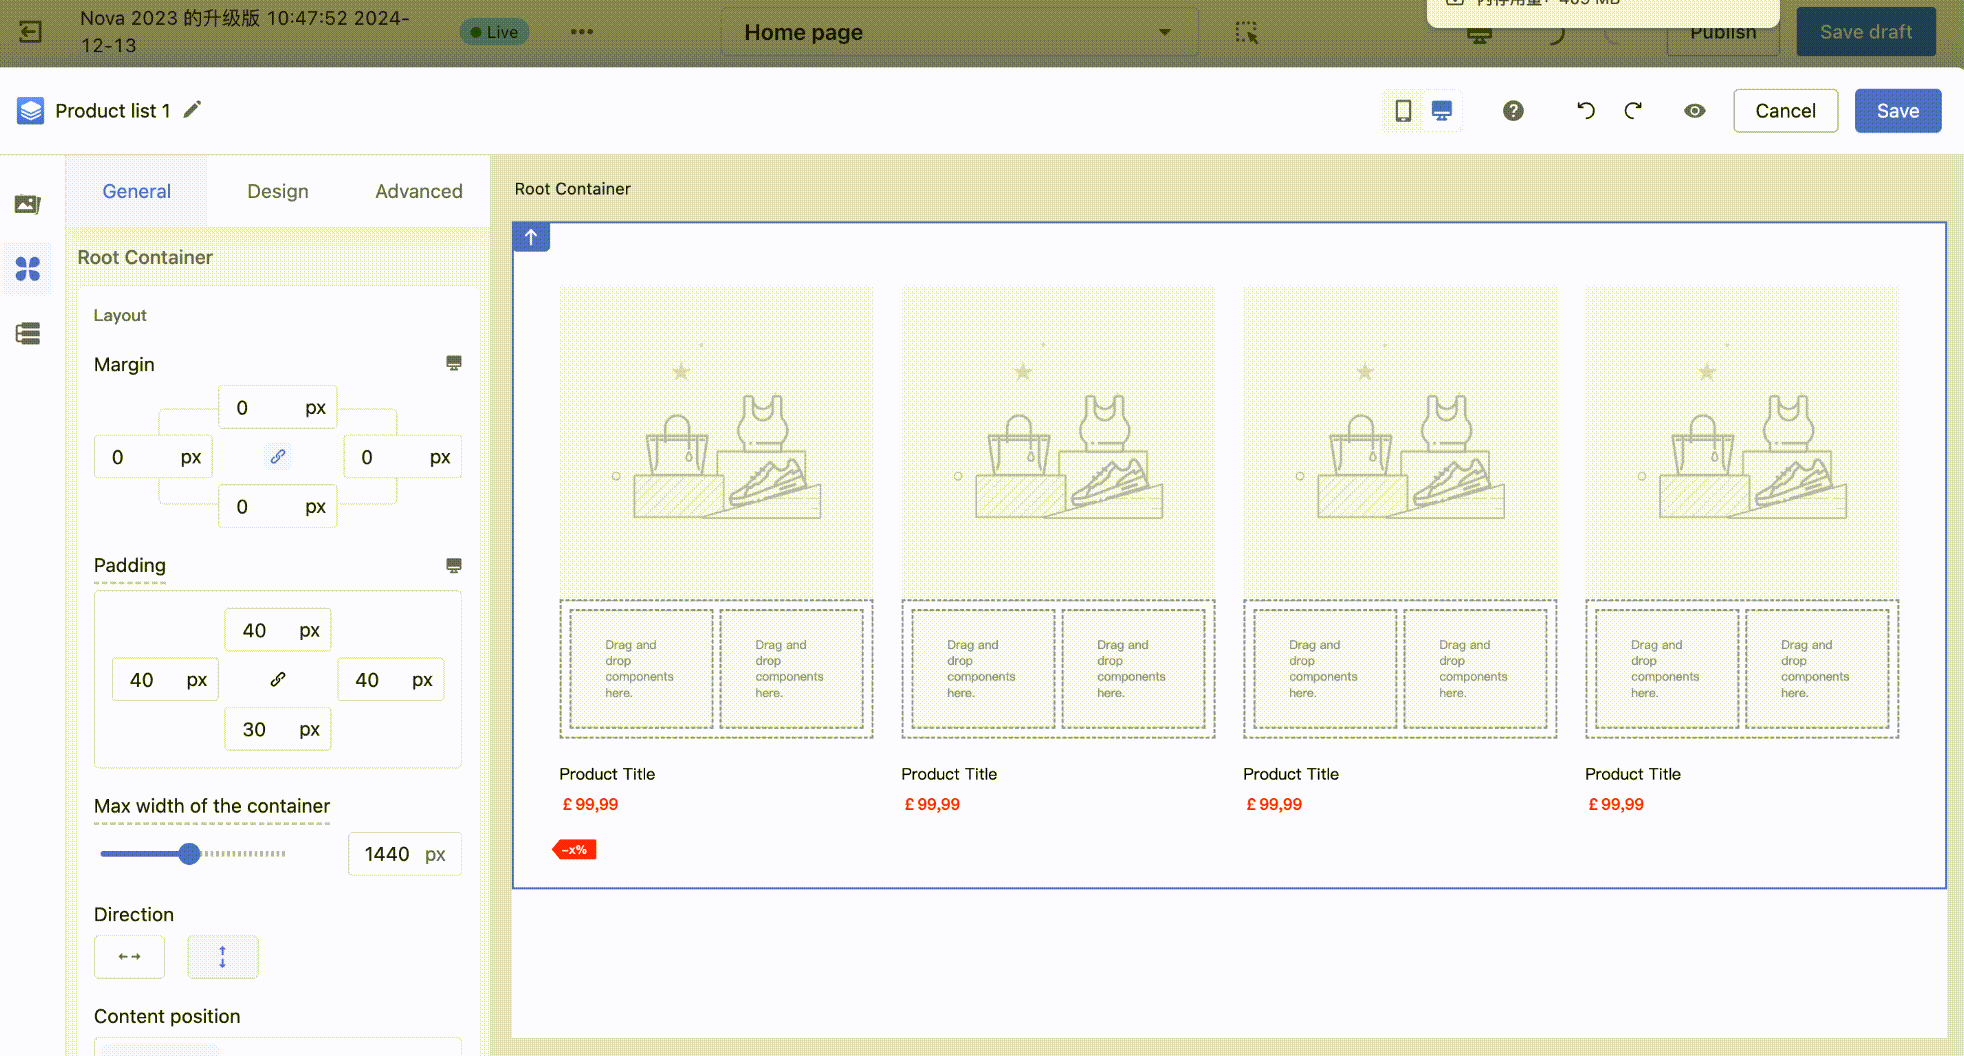The width and height of the screenshot is (1964, 1056).
Task: Toggle the preview eye icon
Action: (1694, 111)
